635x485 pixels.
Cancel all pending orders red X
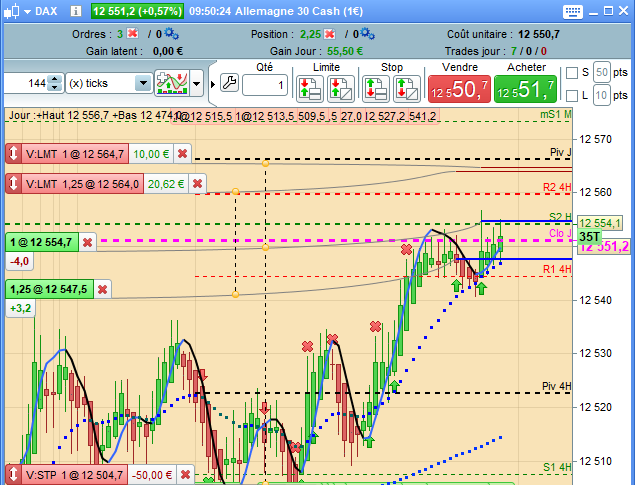[x=132, y=34]
